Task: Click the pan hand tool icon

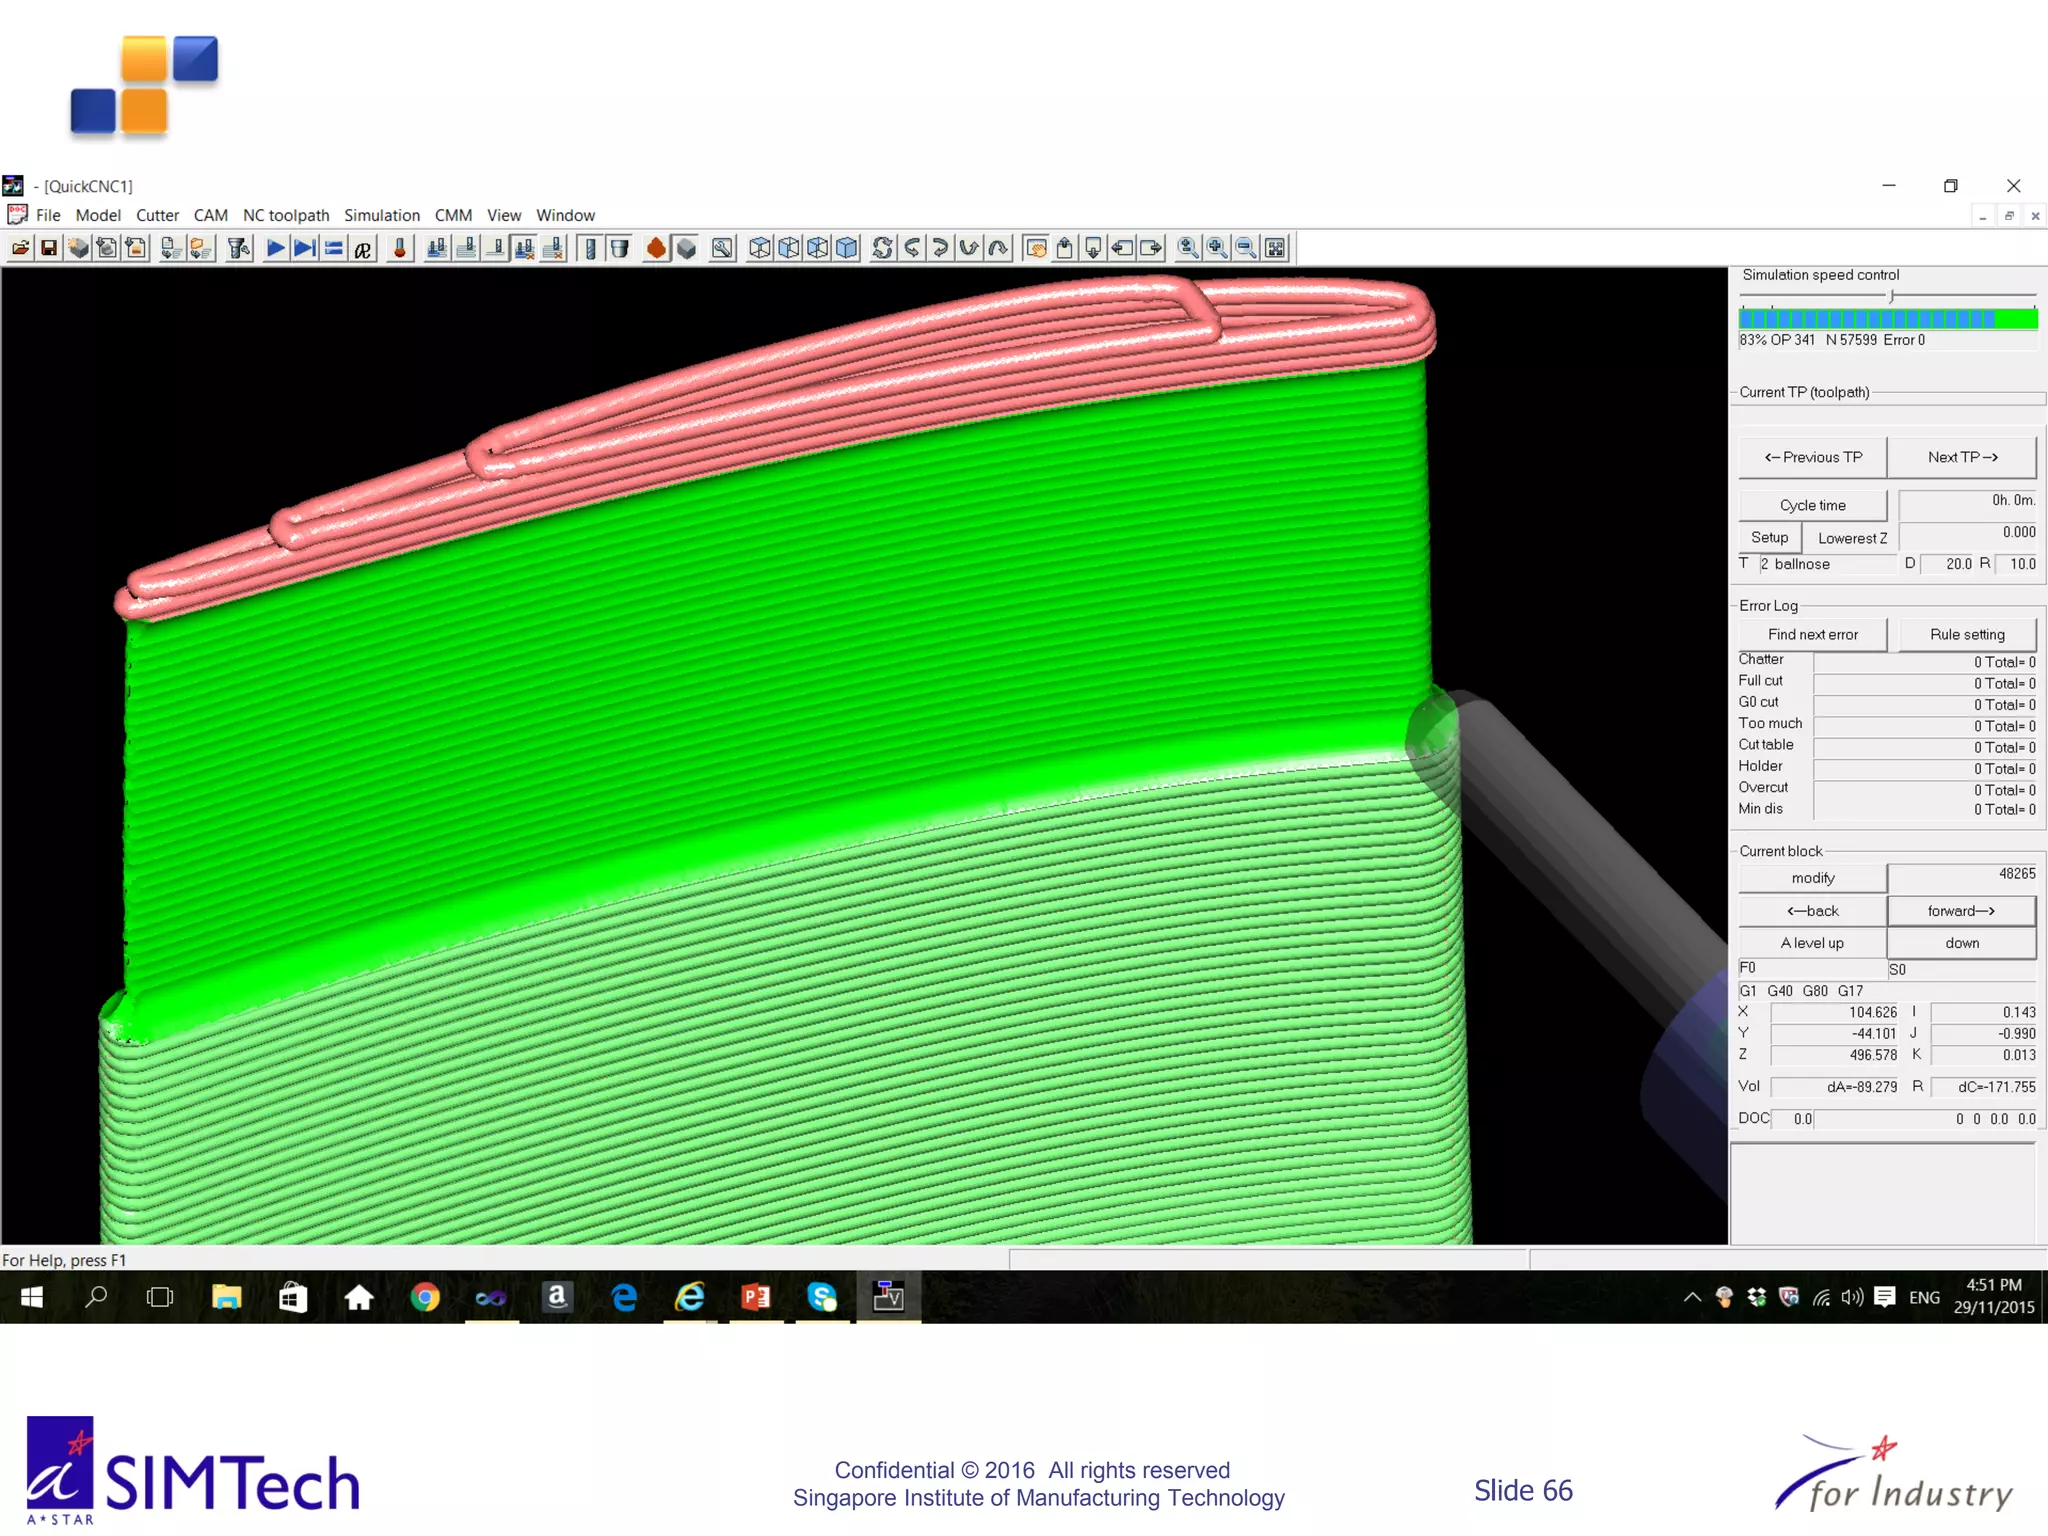Action: 1036,248
